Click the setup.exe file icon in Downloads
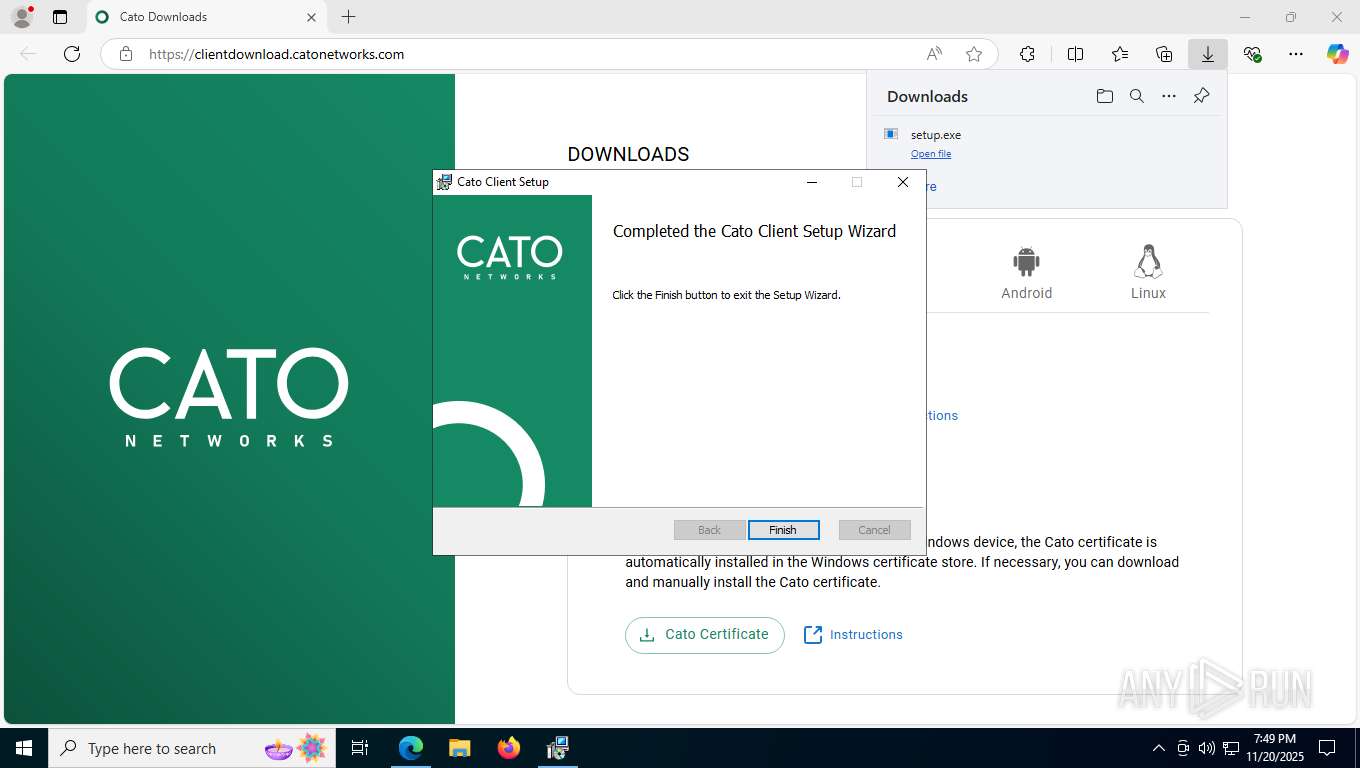Screen dimensions: 1360x768 pos(891,134)
